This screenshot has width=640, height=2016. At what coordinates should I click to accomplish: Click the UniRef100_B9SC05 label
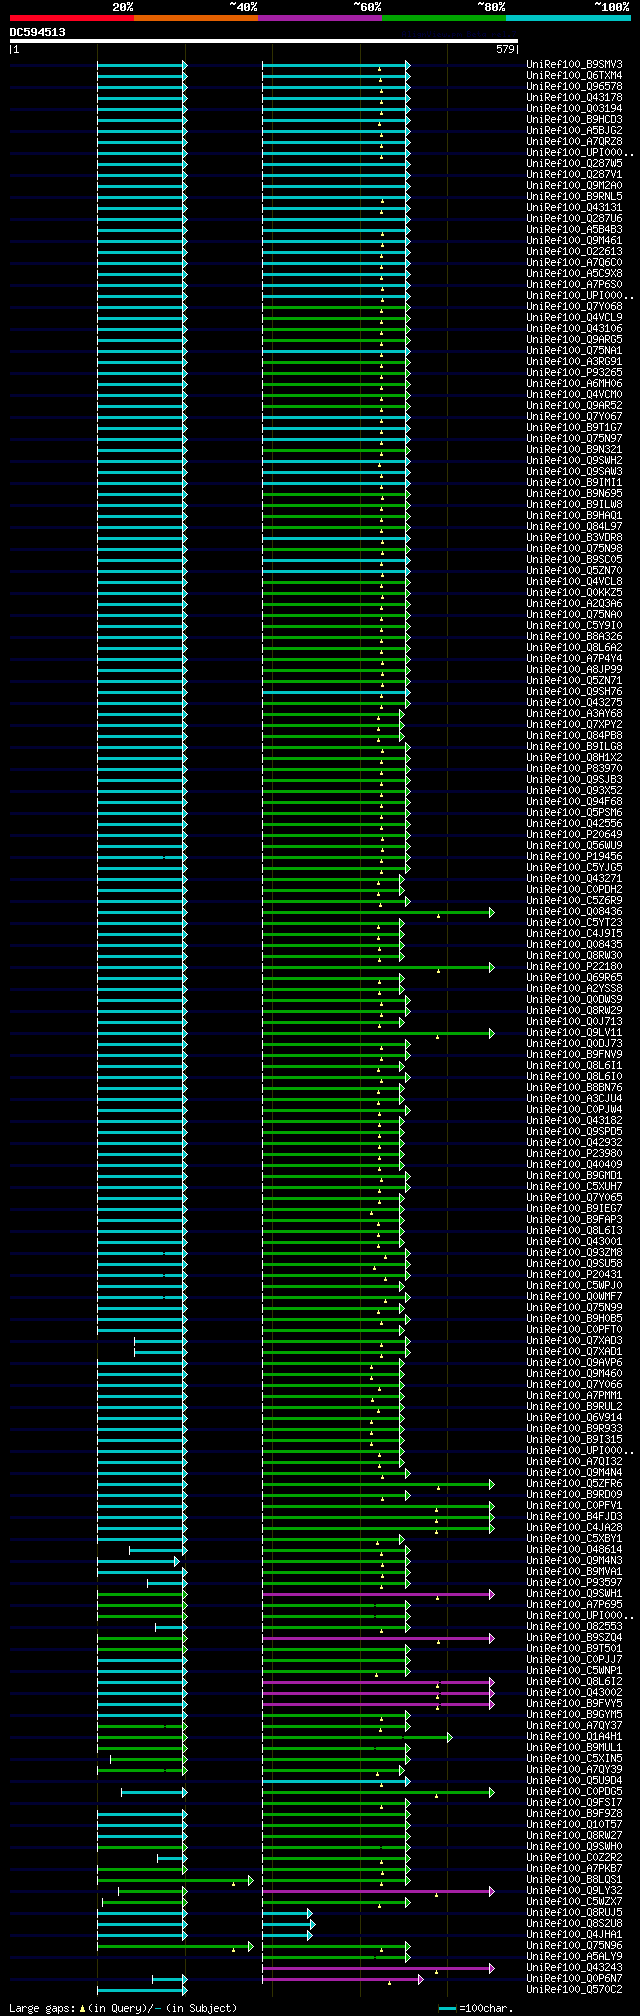[x=574, y=559]
